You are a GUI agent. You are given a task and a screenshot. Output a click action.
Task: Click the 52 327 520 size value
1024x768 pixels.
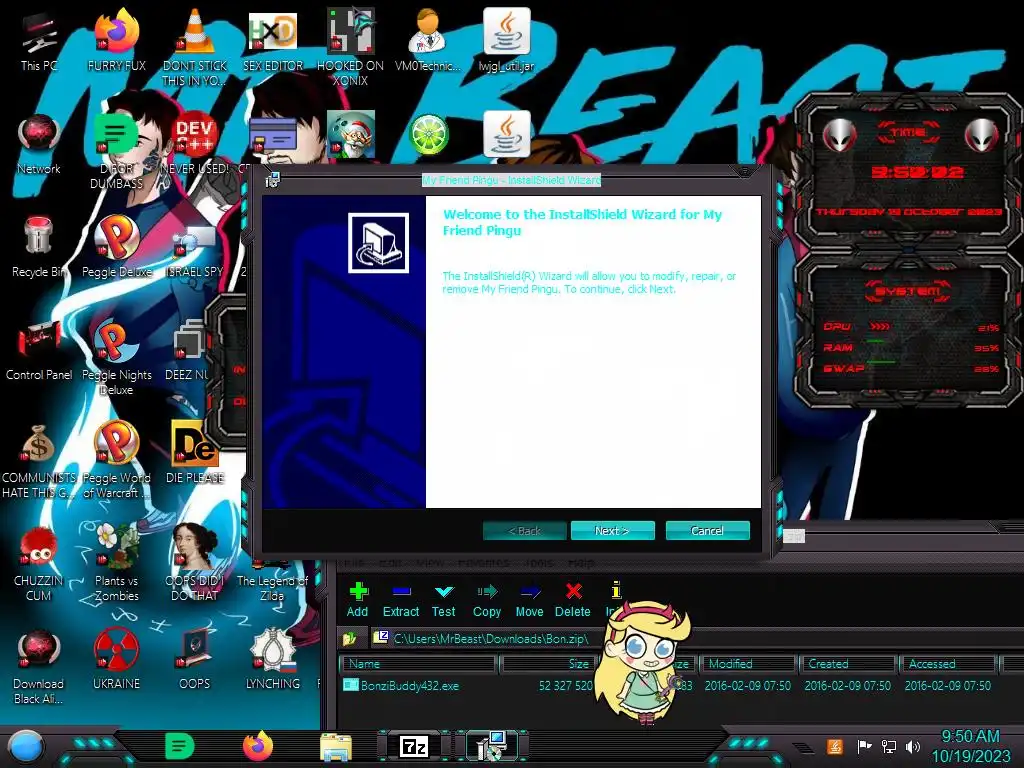coord(566,686)
